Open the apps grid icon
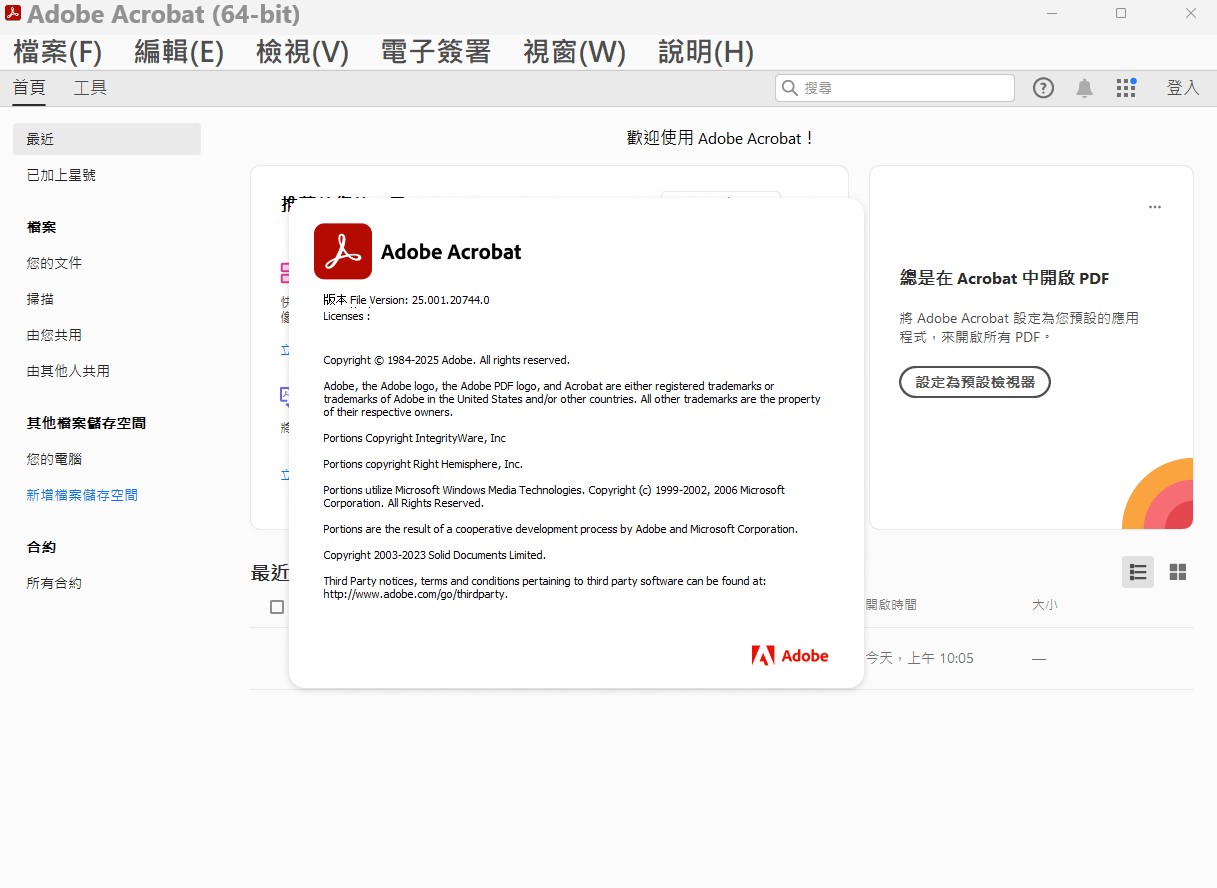1217x888 pixels. click(1126, 88)
